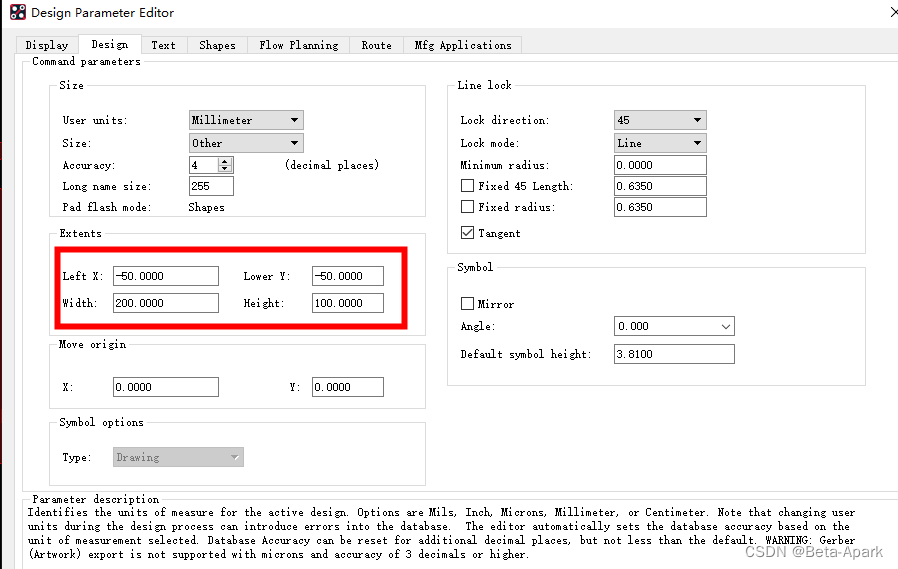Screen dimensions: 898x569
Task: Decrease the Accuracy decimal places spinner
Action: [x=225, y=169]
